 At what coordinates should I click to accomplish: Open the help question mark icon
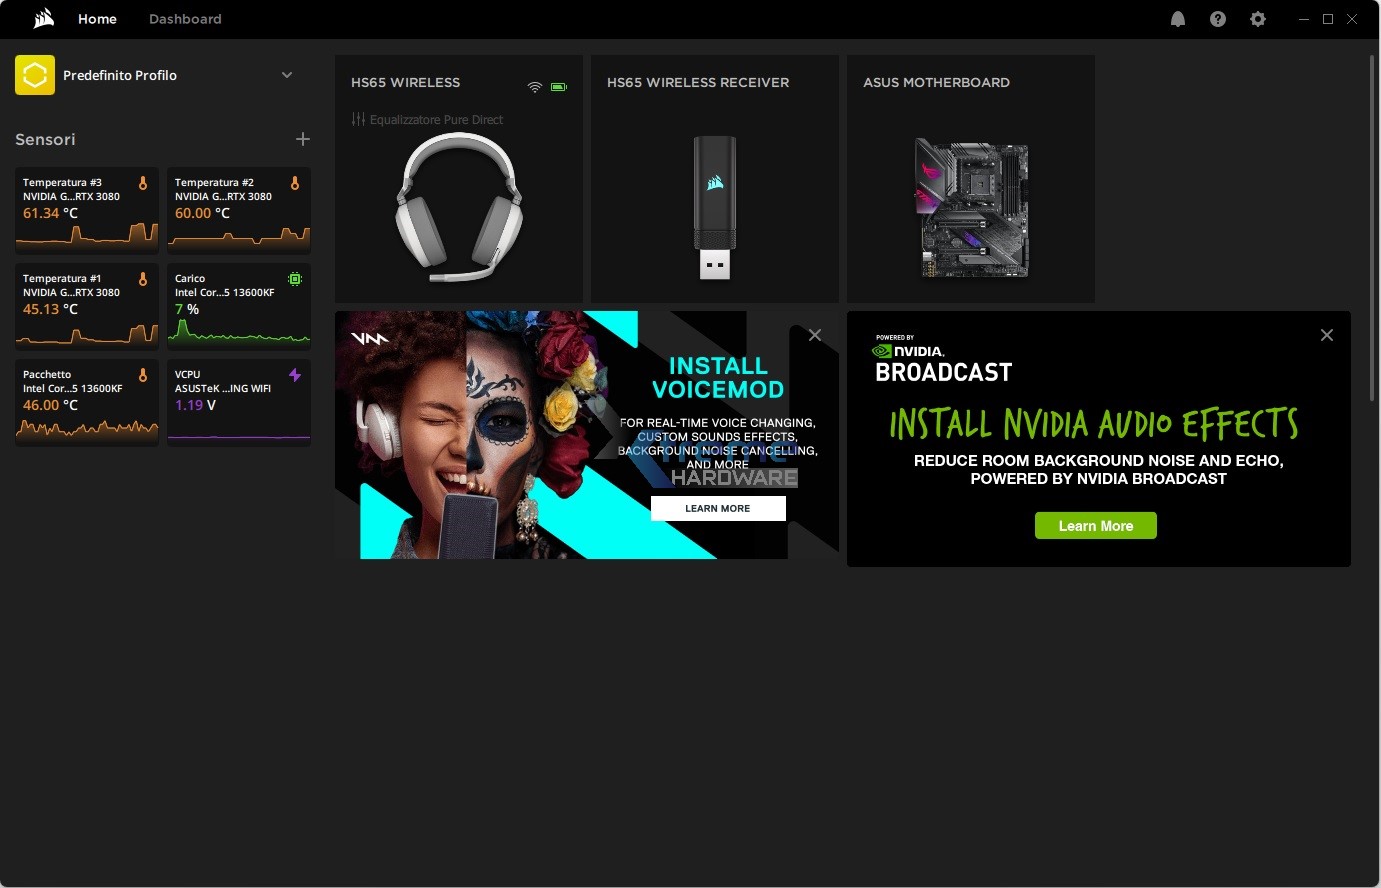pyautogui.click(x=1218, y=19)
